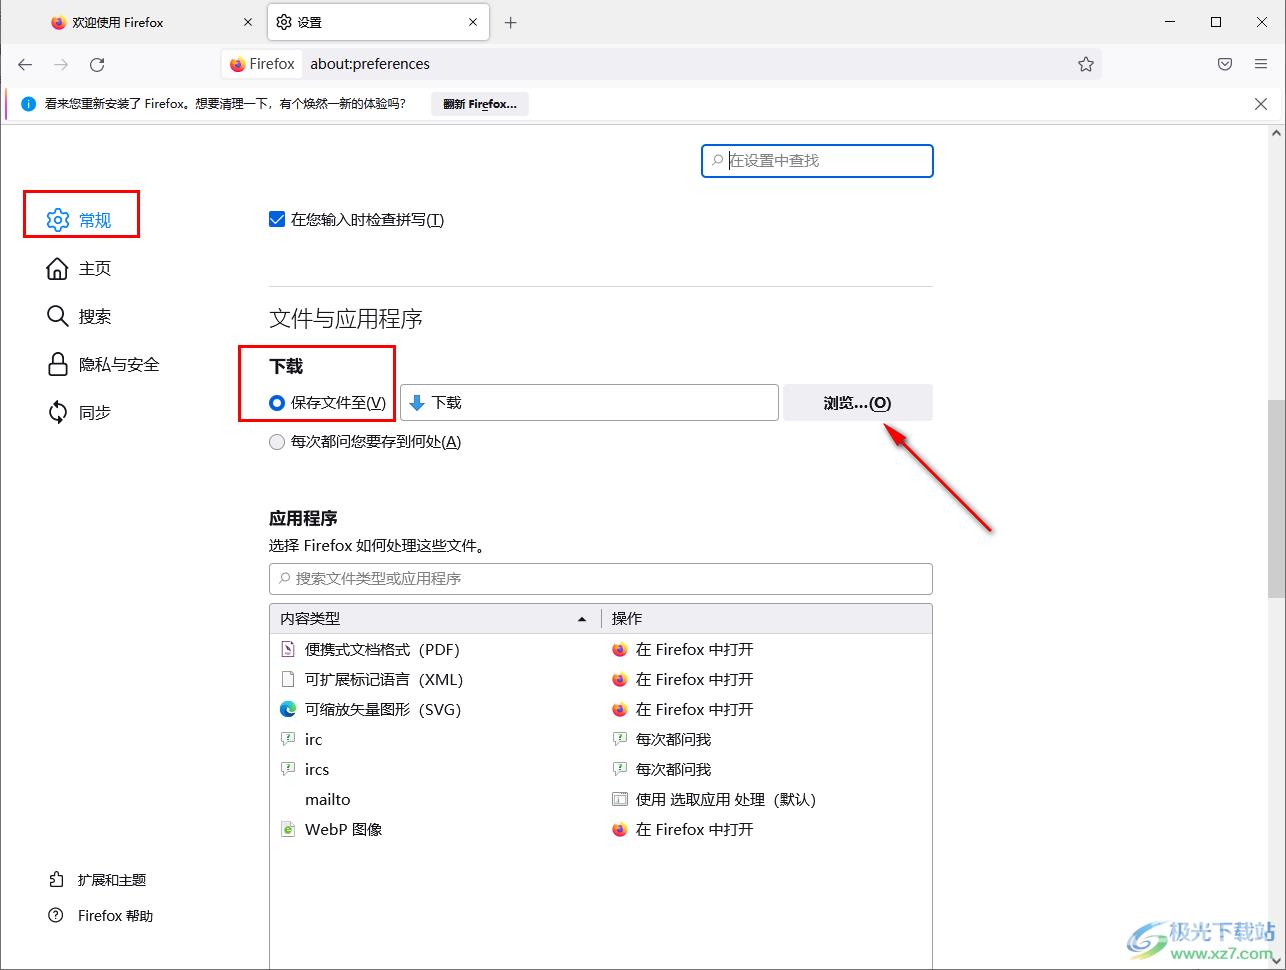
Task: Select the 可缩放矢量图形 (SVG) row
Action: (x=601, y=709)
